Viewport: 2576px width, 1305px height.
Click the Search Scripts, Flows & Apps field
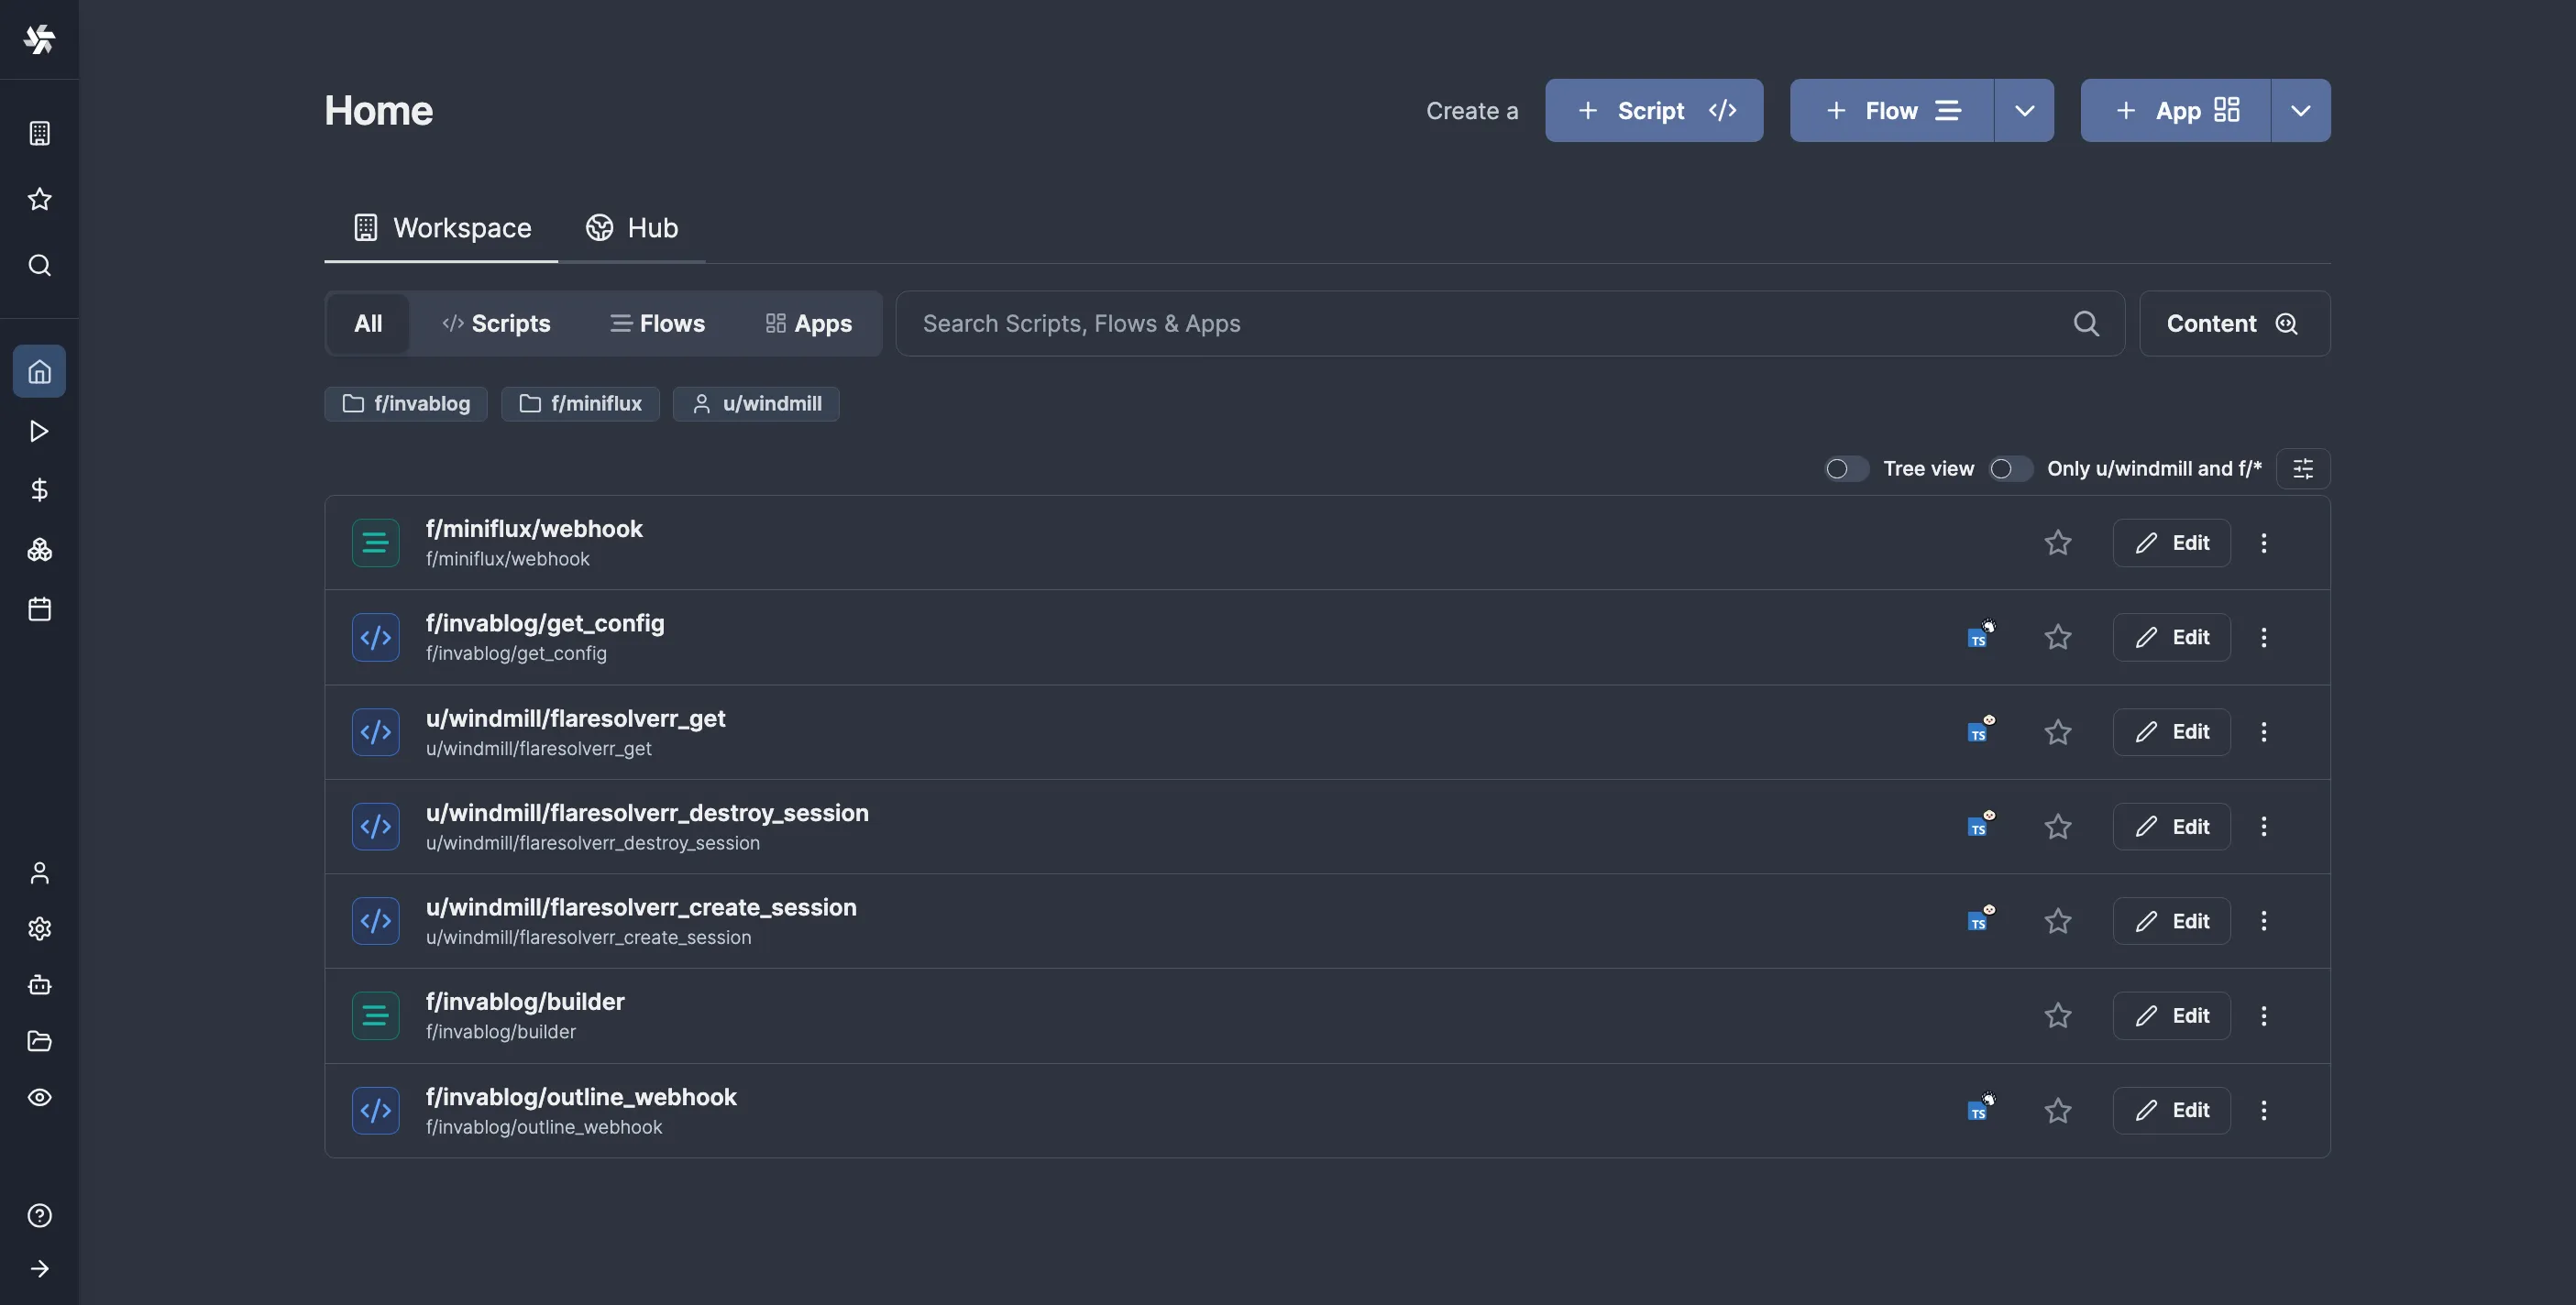click(x=1400, y=323)
